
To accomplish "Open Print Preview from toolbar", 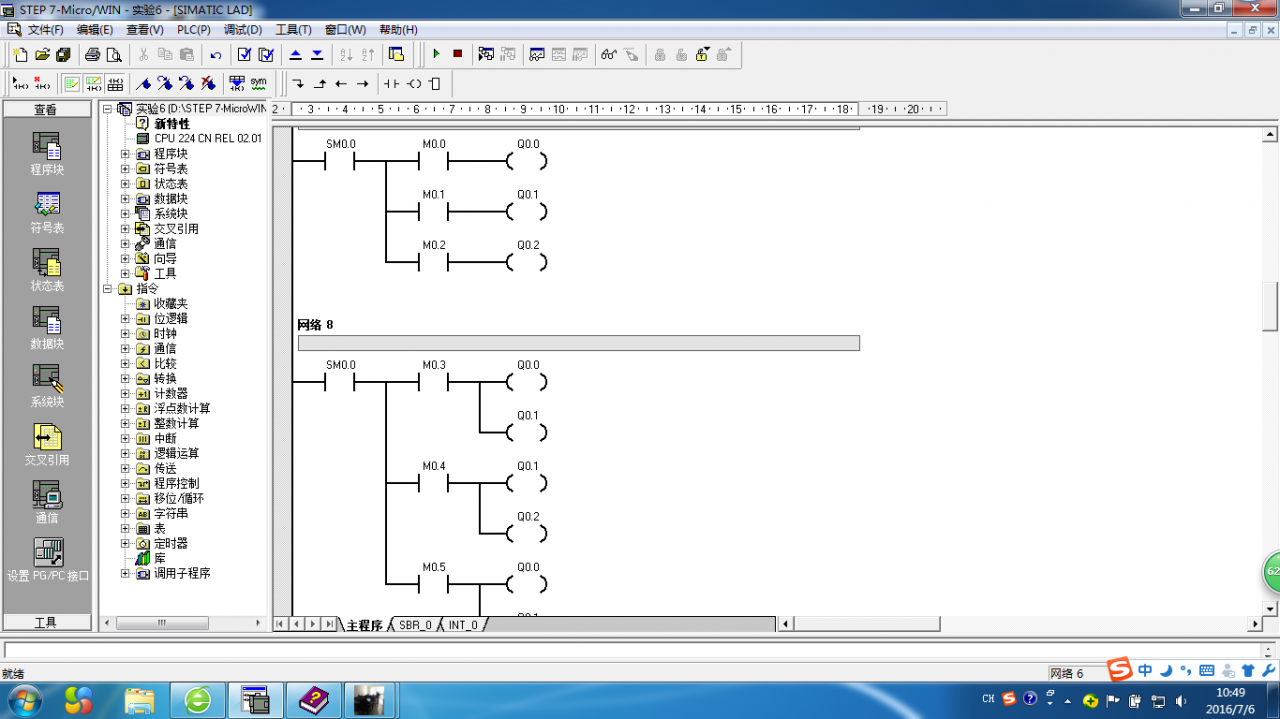I will [x=114, y=54].
